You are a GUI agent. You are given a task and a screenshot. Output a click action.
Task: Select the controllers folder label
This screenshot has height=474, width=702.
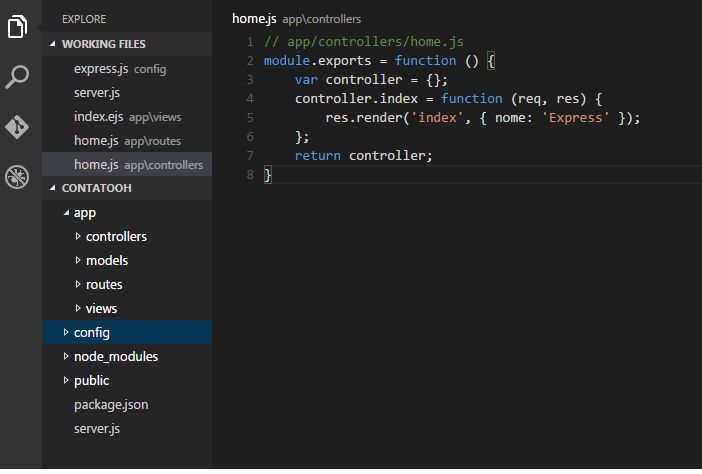[x=116, y=236]
